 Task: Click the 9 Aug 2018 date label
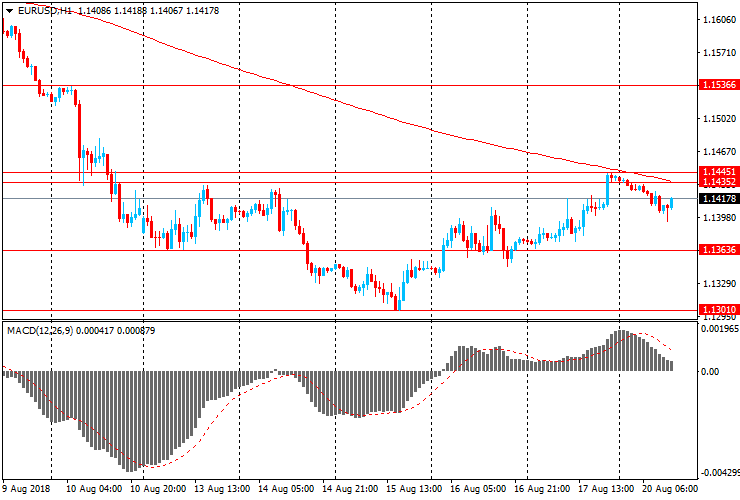[x=25, y=489]
